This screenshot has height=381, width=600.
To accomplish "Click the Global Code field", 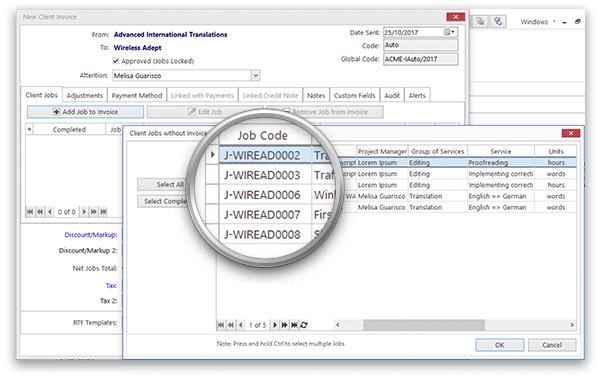I will pyautogui.click(x=421, y=59).
